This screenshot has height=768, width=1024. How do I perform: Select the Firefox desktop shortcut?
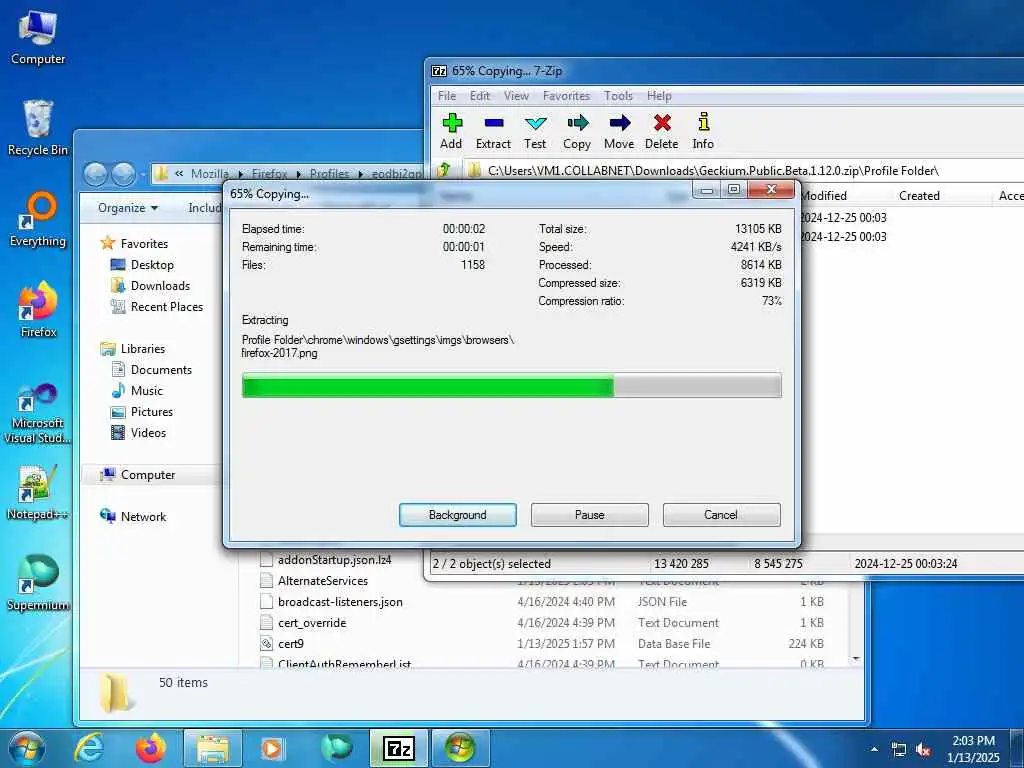point(38,310)
